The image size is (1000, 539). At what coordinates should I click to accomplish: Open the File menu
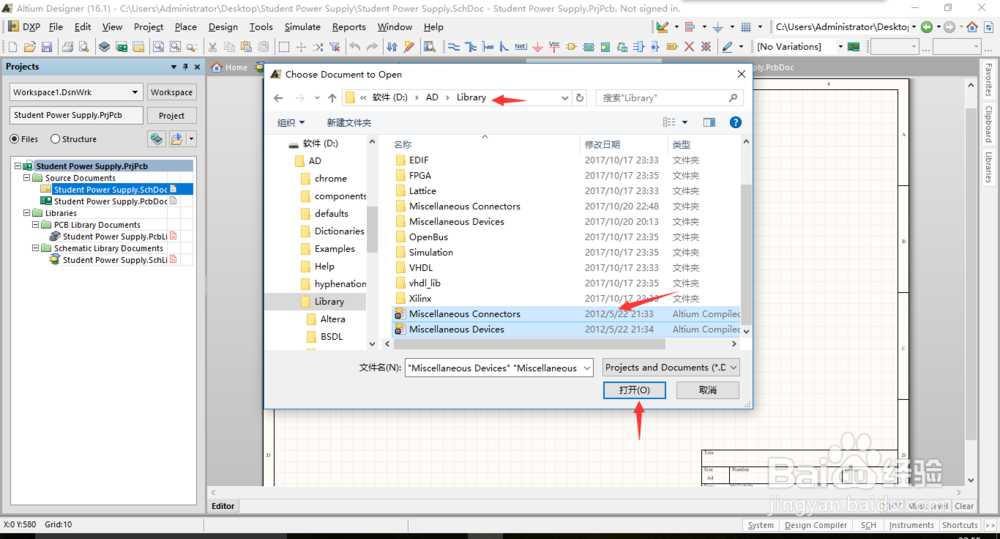click(x=55, y=27)
